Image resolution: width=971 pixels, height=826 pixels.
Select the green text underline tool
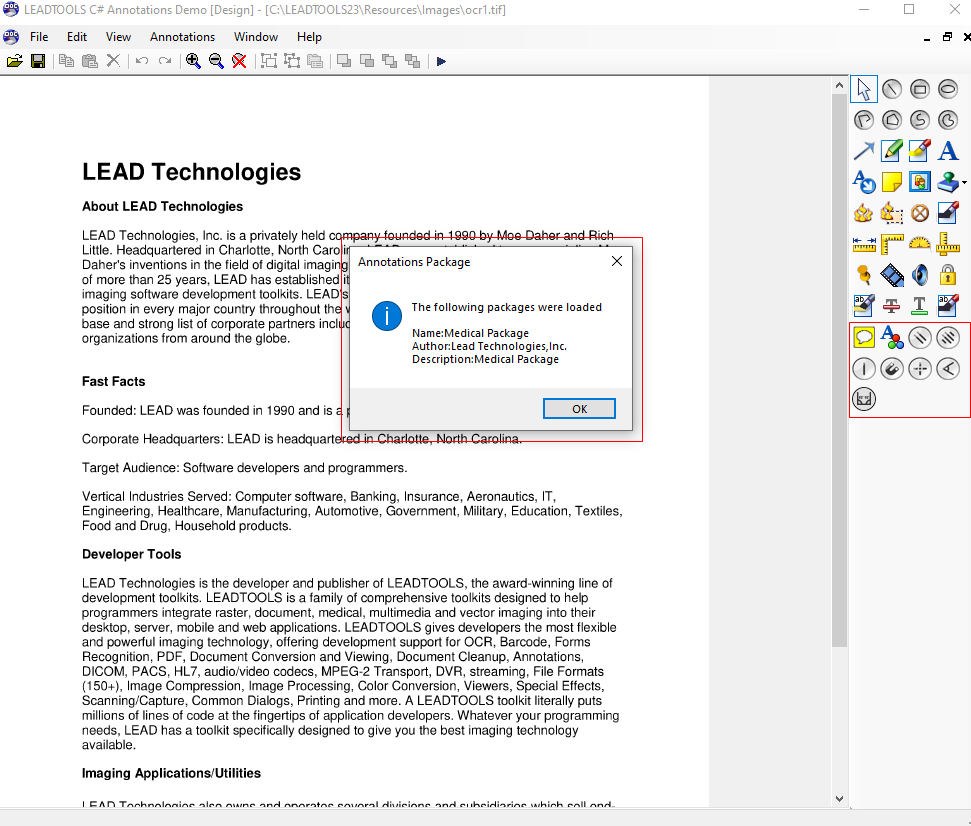[920, 306]
